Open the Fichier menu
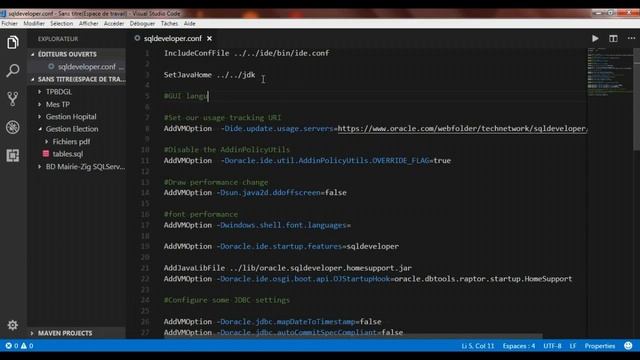 [9, 24]
